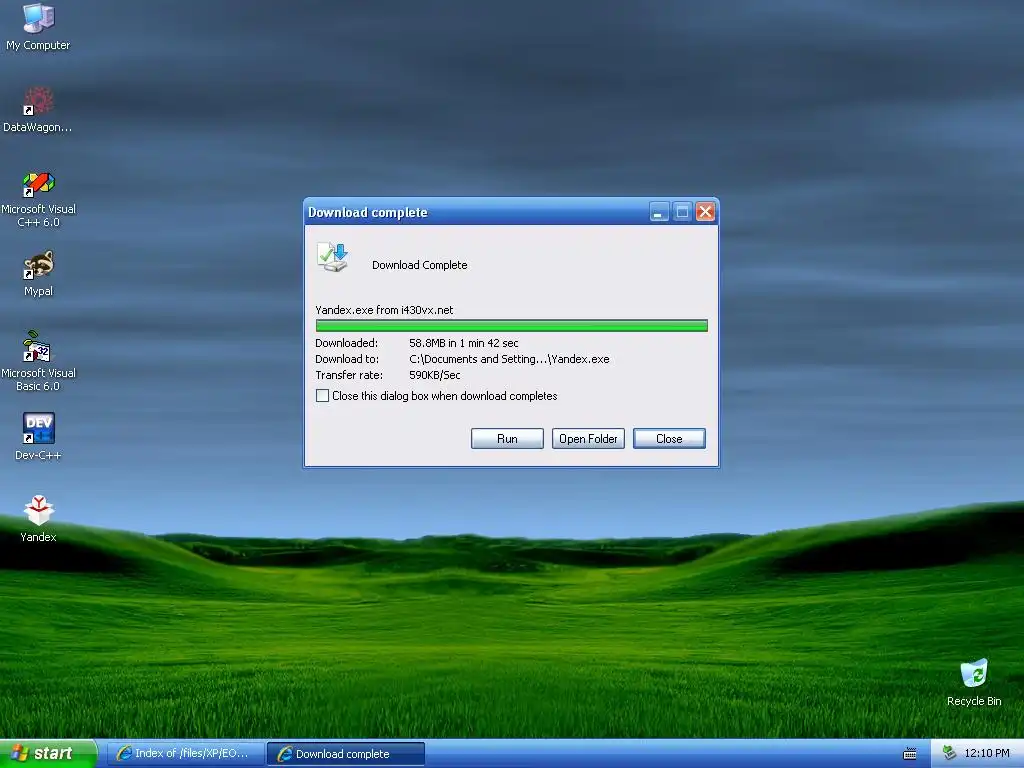
Task: Switch to Download complete taskbar item
Action: click(x=346, y=754)
